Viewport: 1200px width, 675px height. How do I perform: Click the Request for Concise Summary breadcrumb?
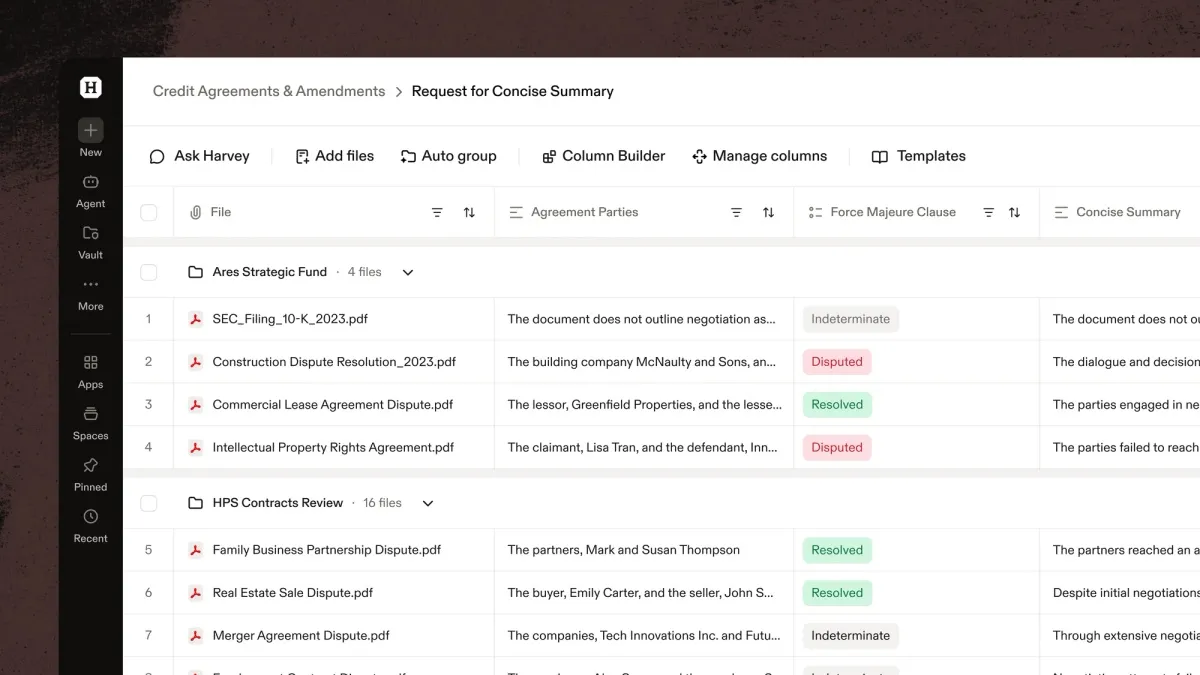tap(513, 91)
